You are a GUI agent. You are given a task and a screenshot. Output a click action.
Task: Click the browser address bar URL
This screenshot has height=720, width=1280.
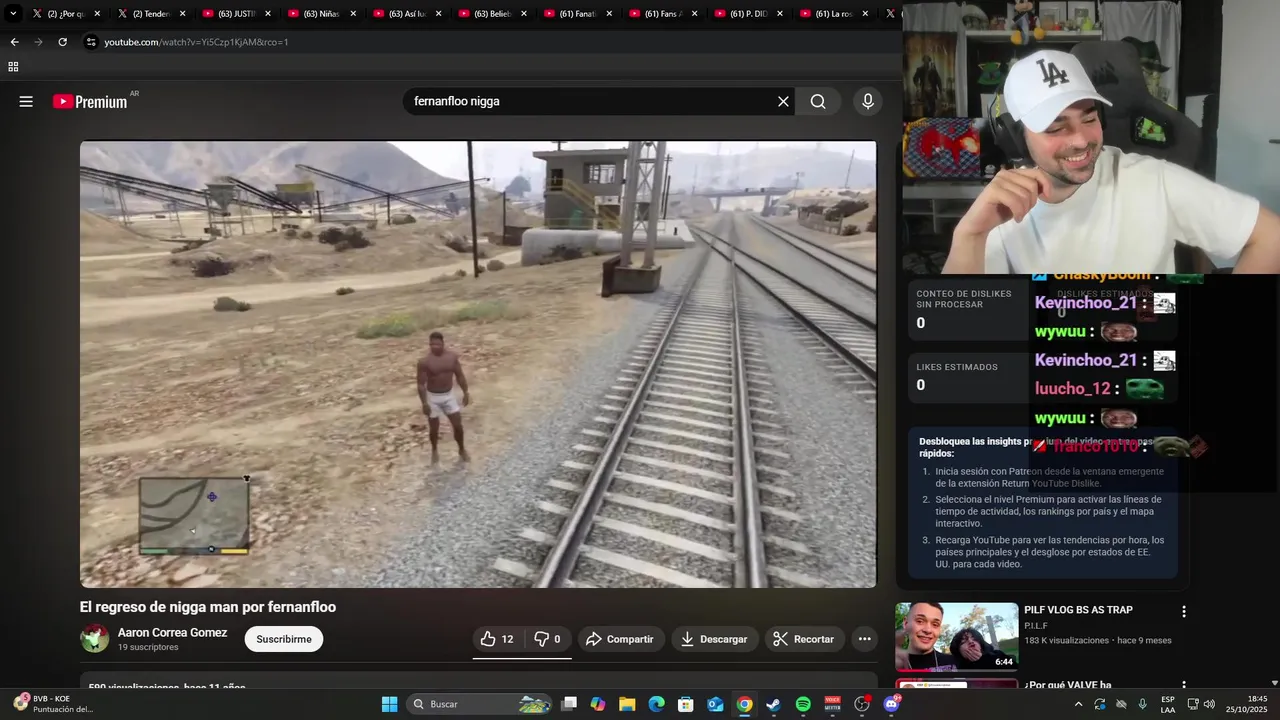pos(196,42)
